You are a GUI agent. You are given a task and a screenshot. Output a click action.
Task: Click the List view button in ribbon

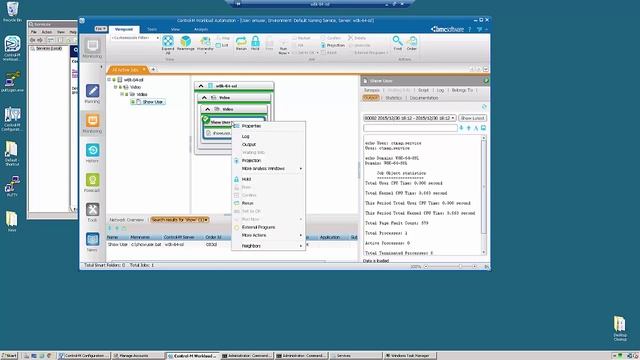coord(222,45)
